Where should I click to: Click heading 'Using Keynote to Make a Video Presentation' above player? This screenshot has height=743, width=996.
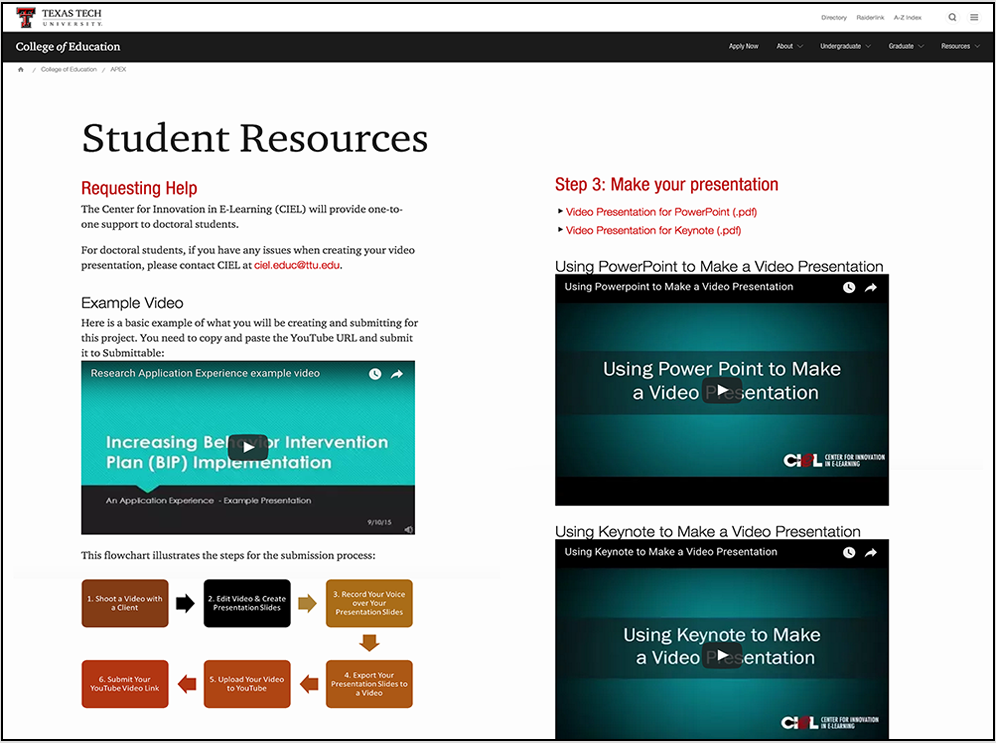[708, 532]
